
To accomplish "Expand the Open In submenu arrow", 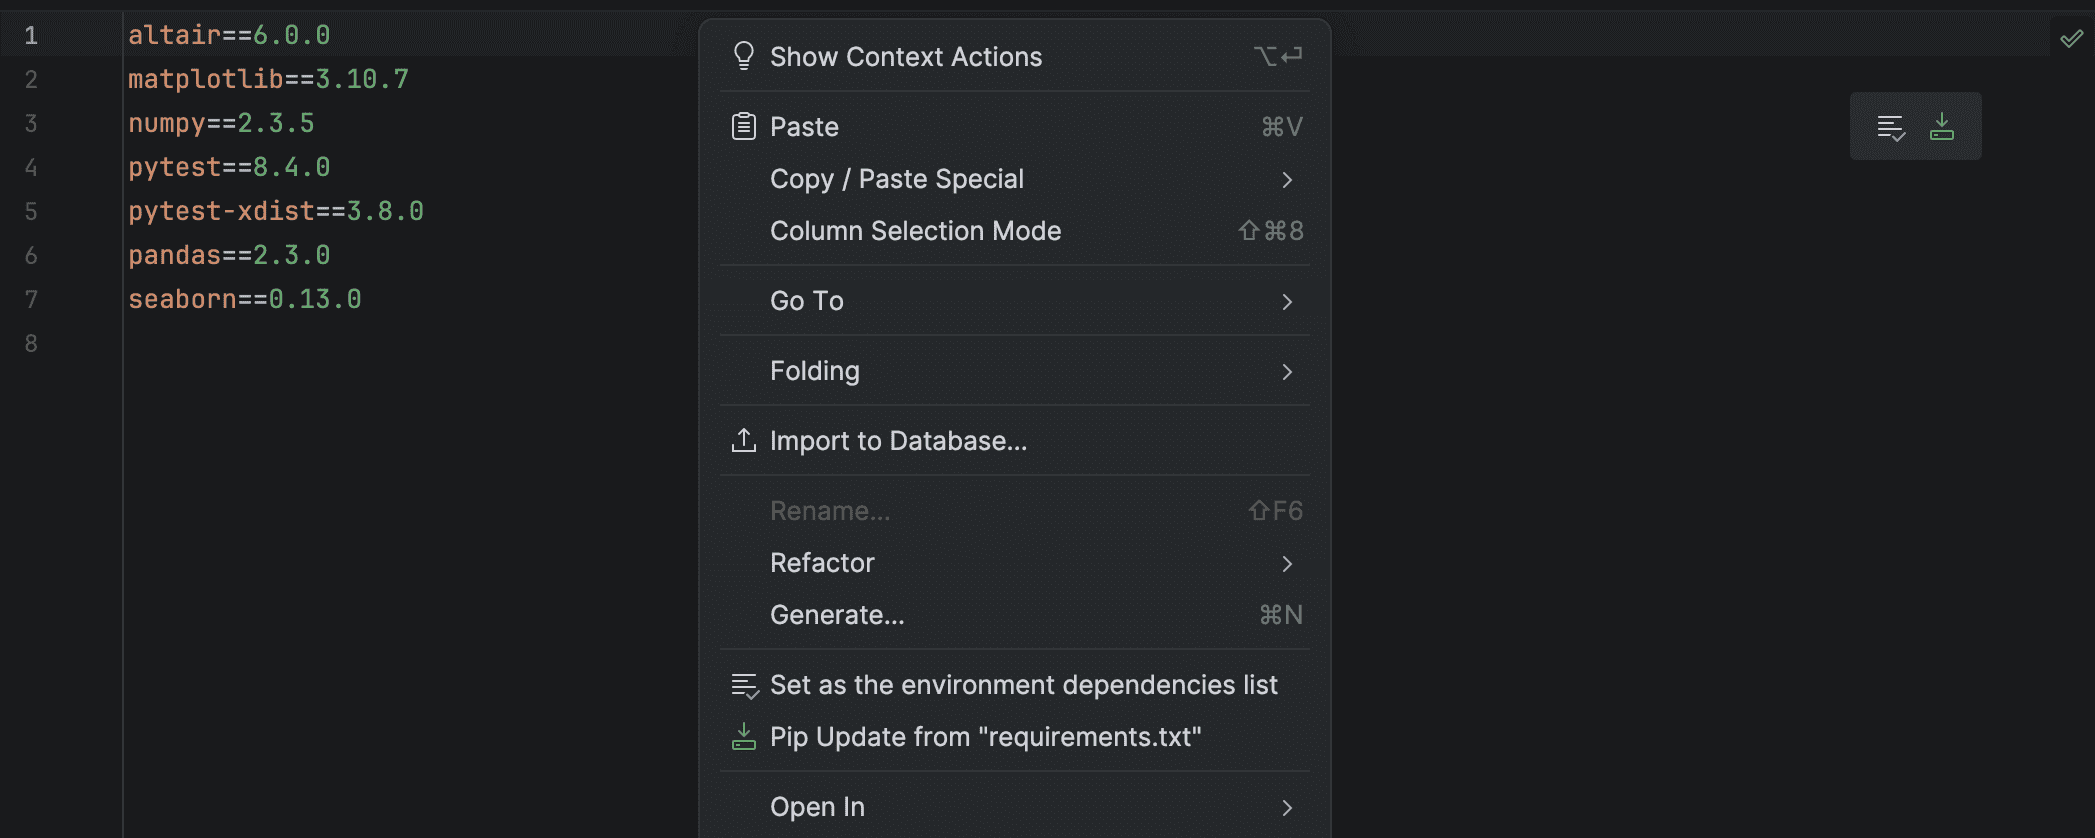I will tap(1287, 808).
